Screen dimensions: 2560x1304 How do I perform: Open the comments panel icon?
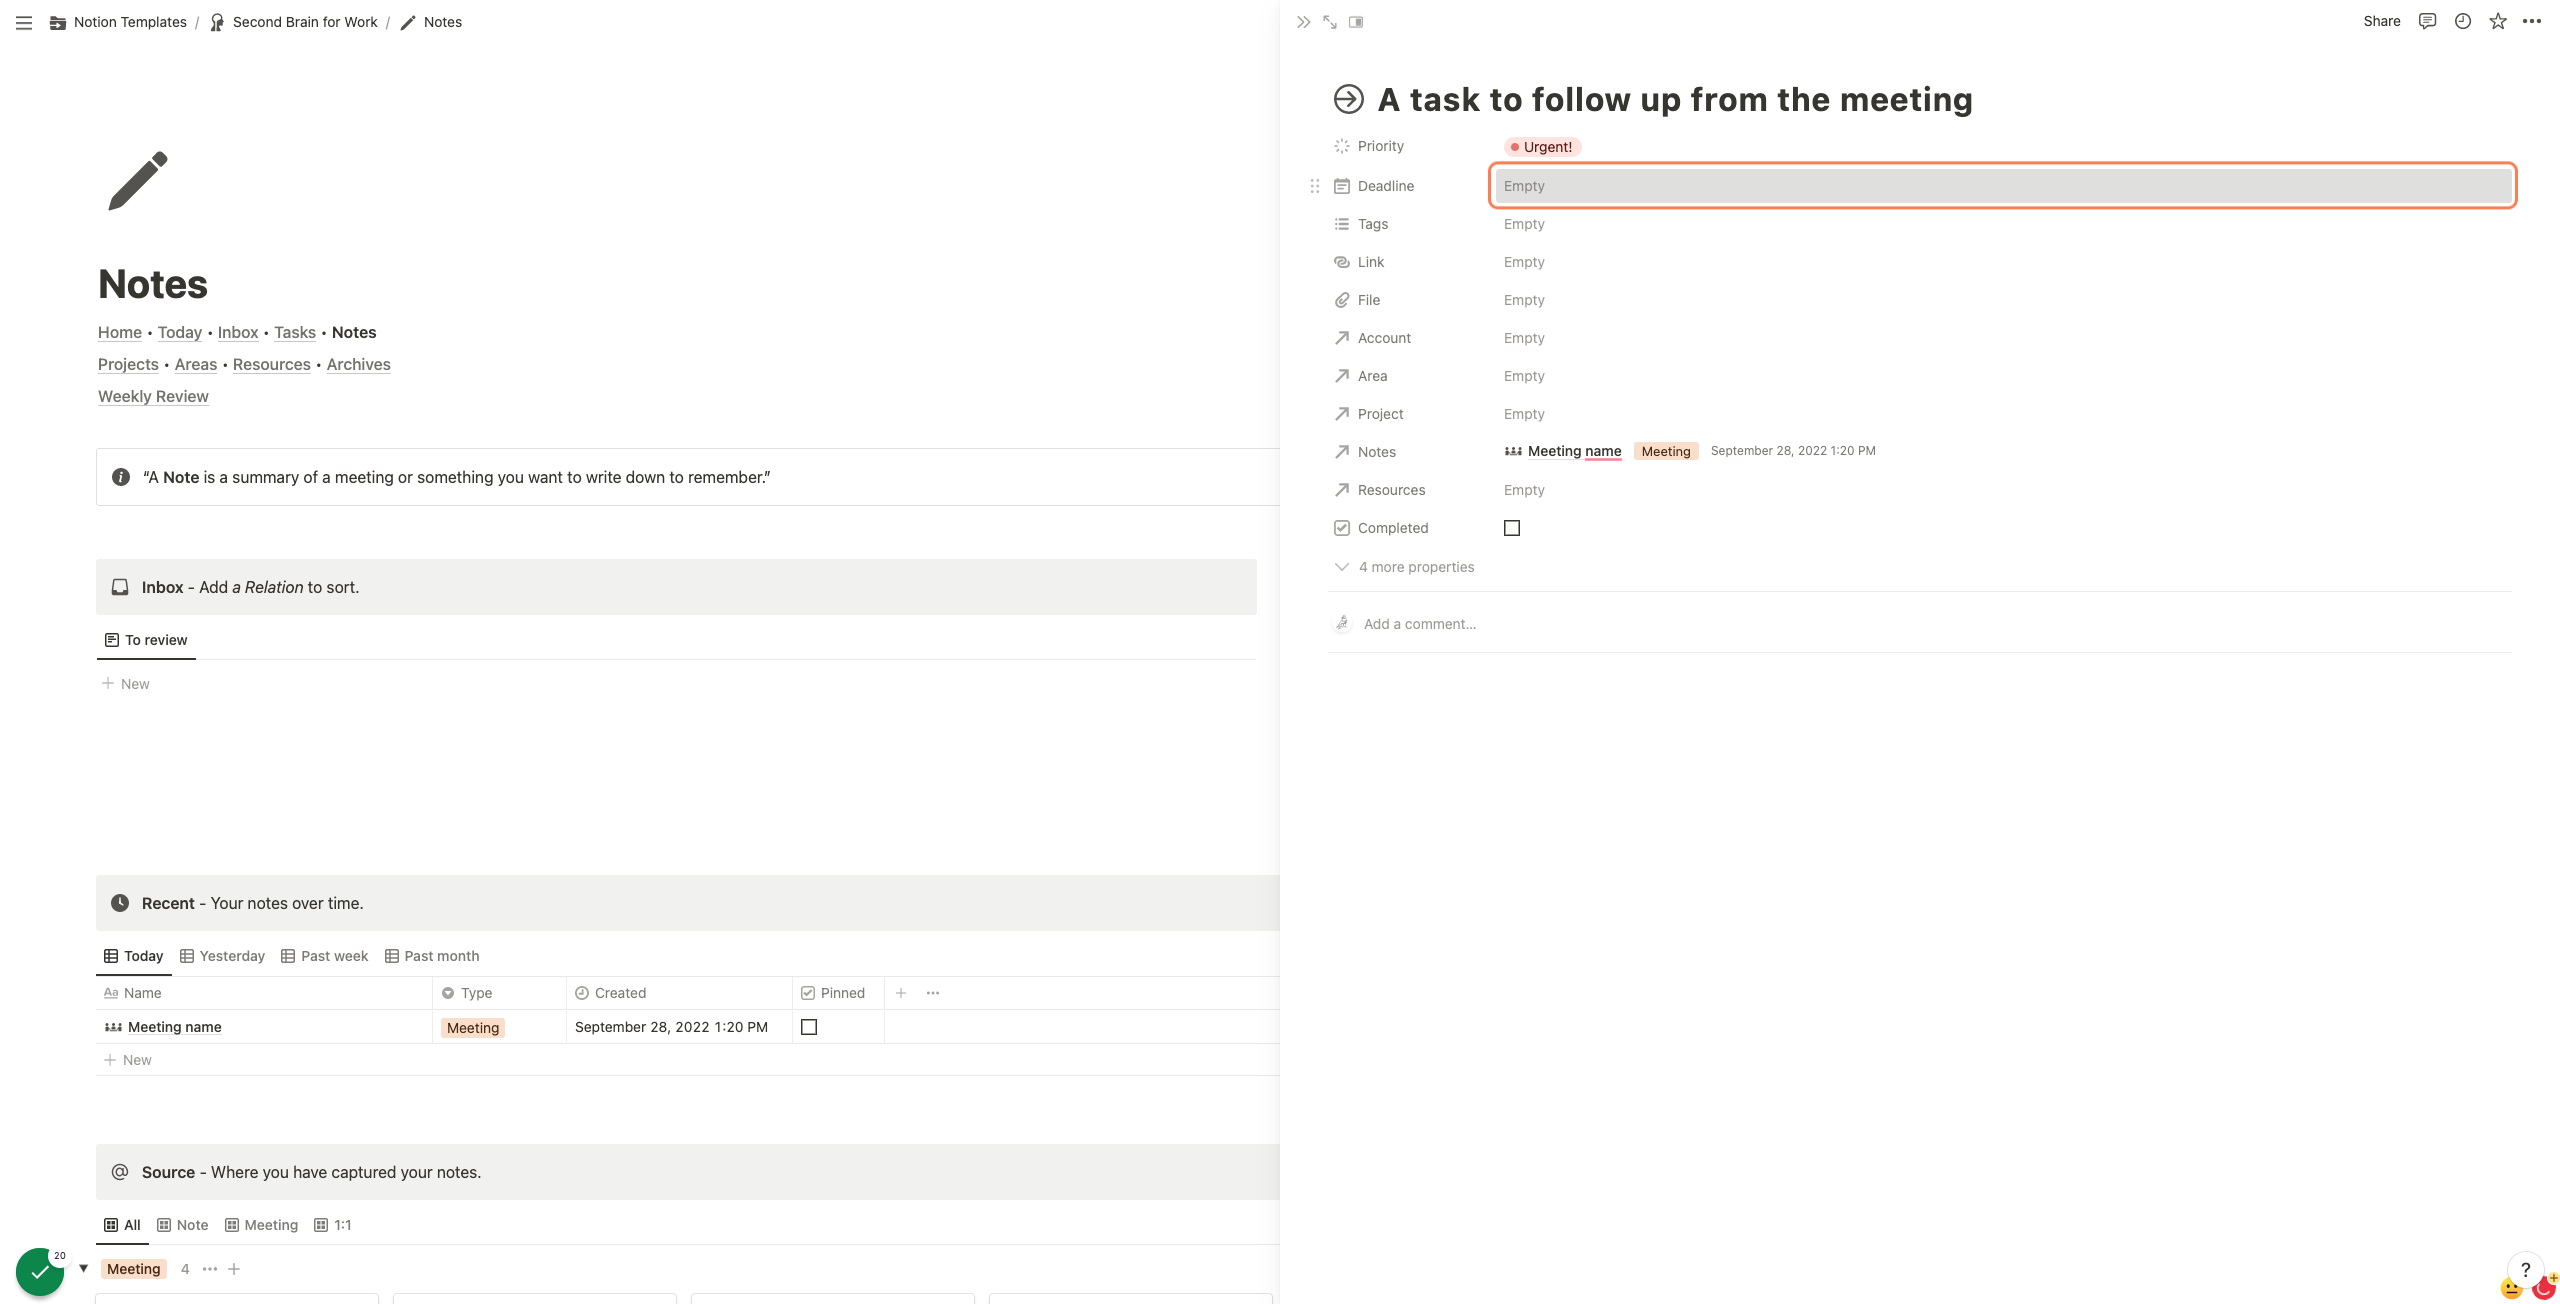coord(2427,21)
